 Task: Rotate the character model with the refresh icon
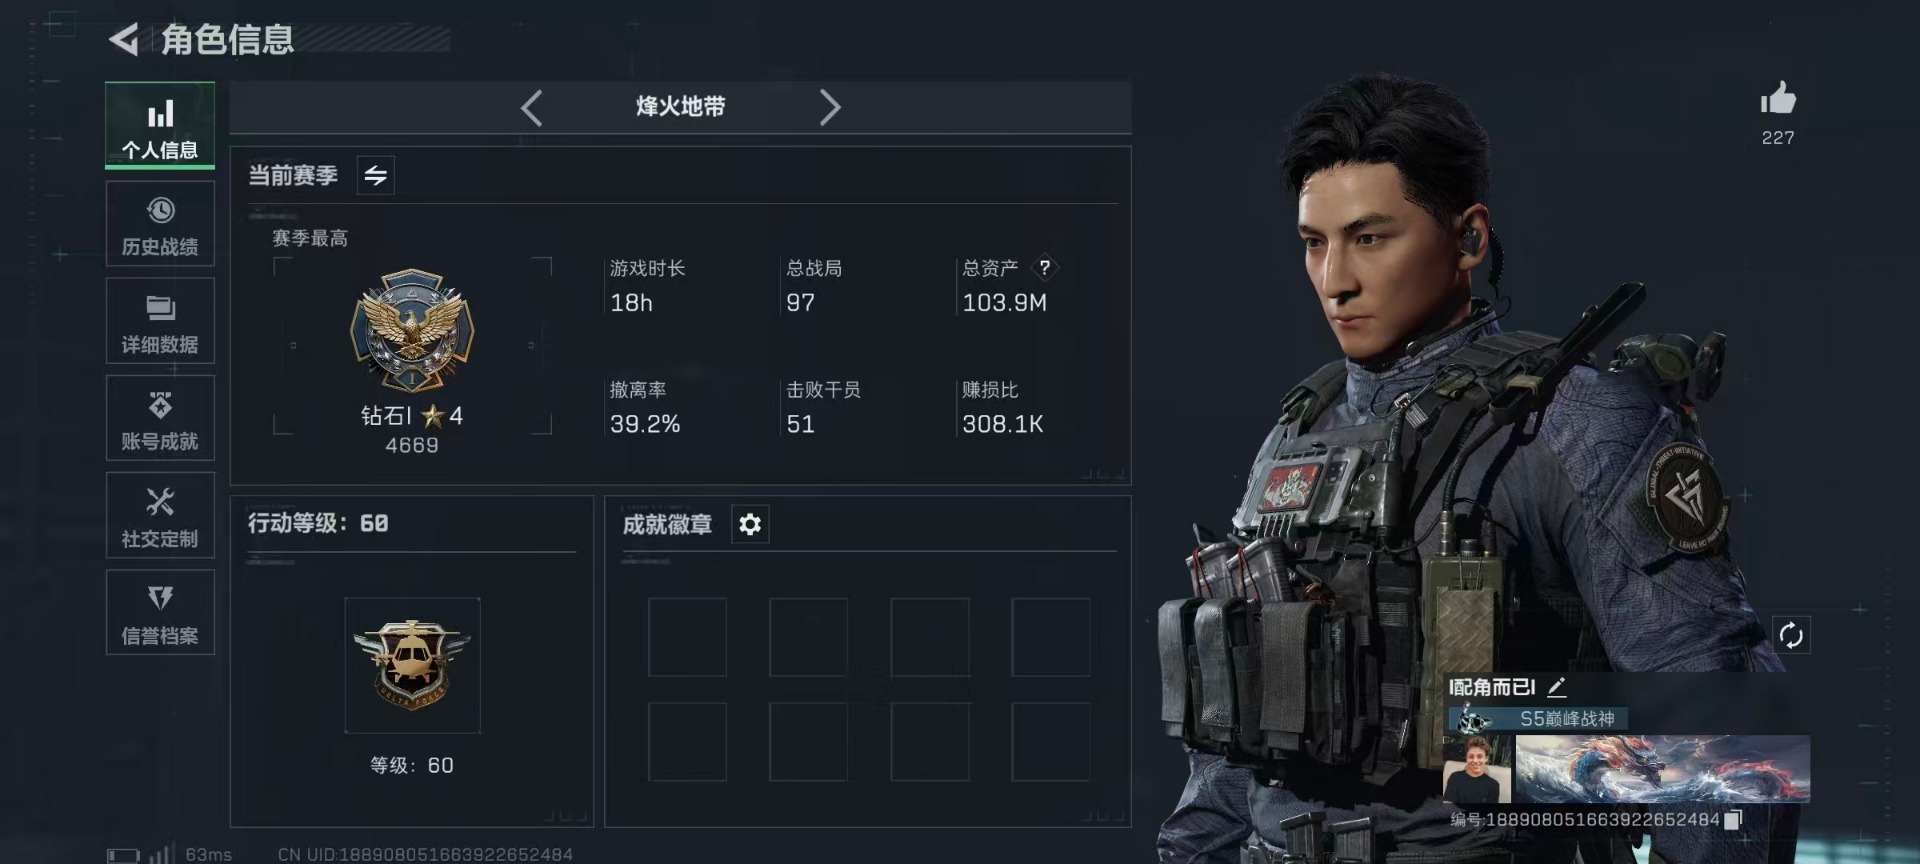click(x=1790, y=635)
